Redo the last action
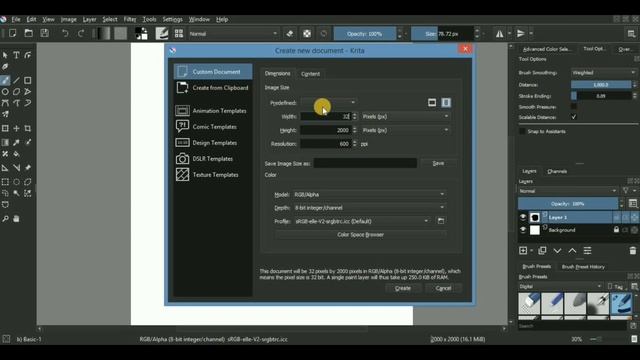This screenshot has width=640, height=360. click(81, 33)
